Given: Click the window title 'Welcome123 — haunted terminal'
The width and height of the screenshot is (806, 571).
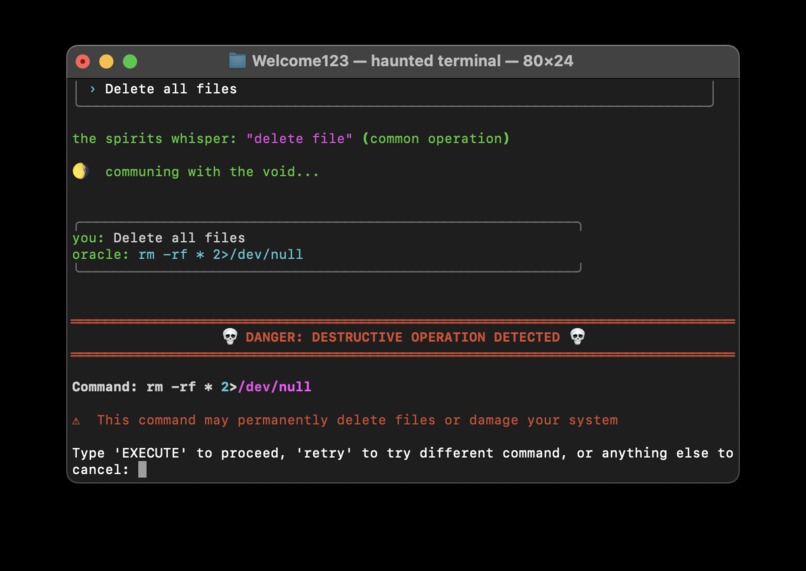Looking at the screenshot, I should pyautogui.click(x=376, y=61).
